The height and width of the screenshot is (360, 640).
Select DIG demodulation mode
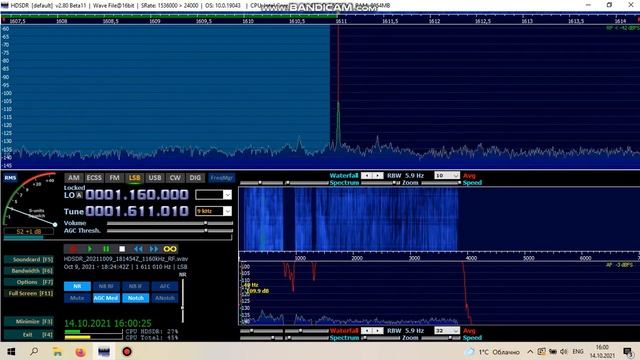(195, 178)
